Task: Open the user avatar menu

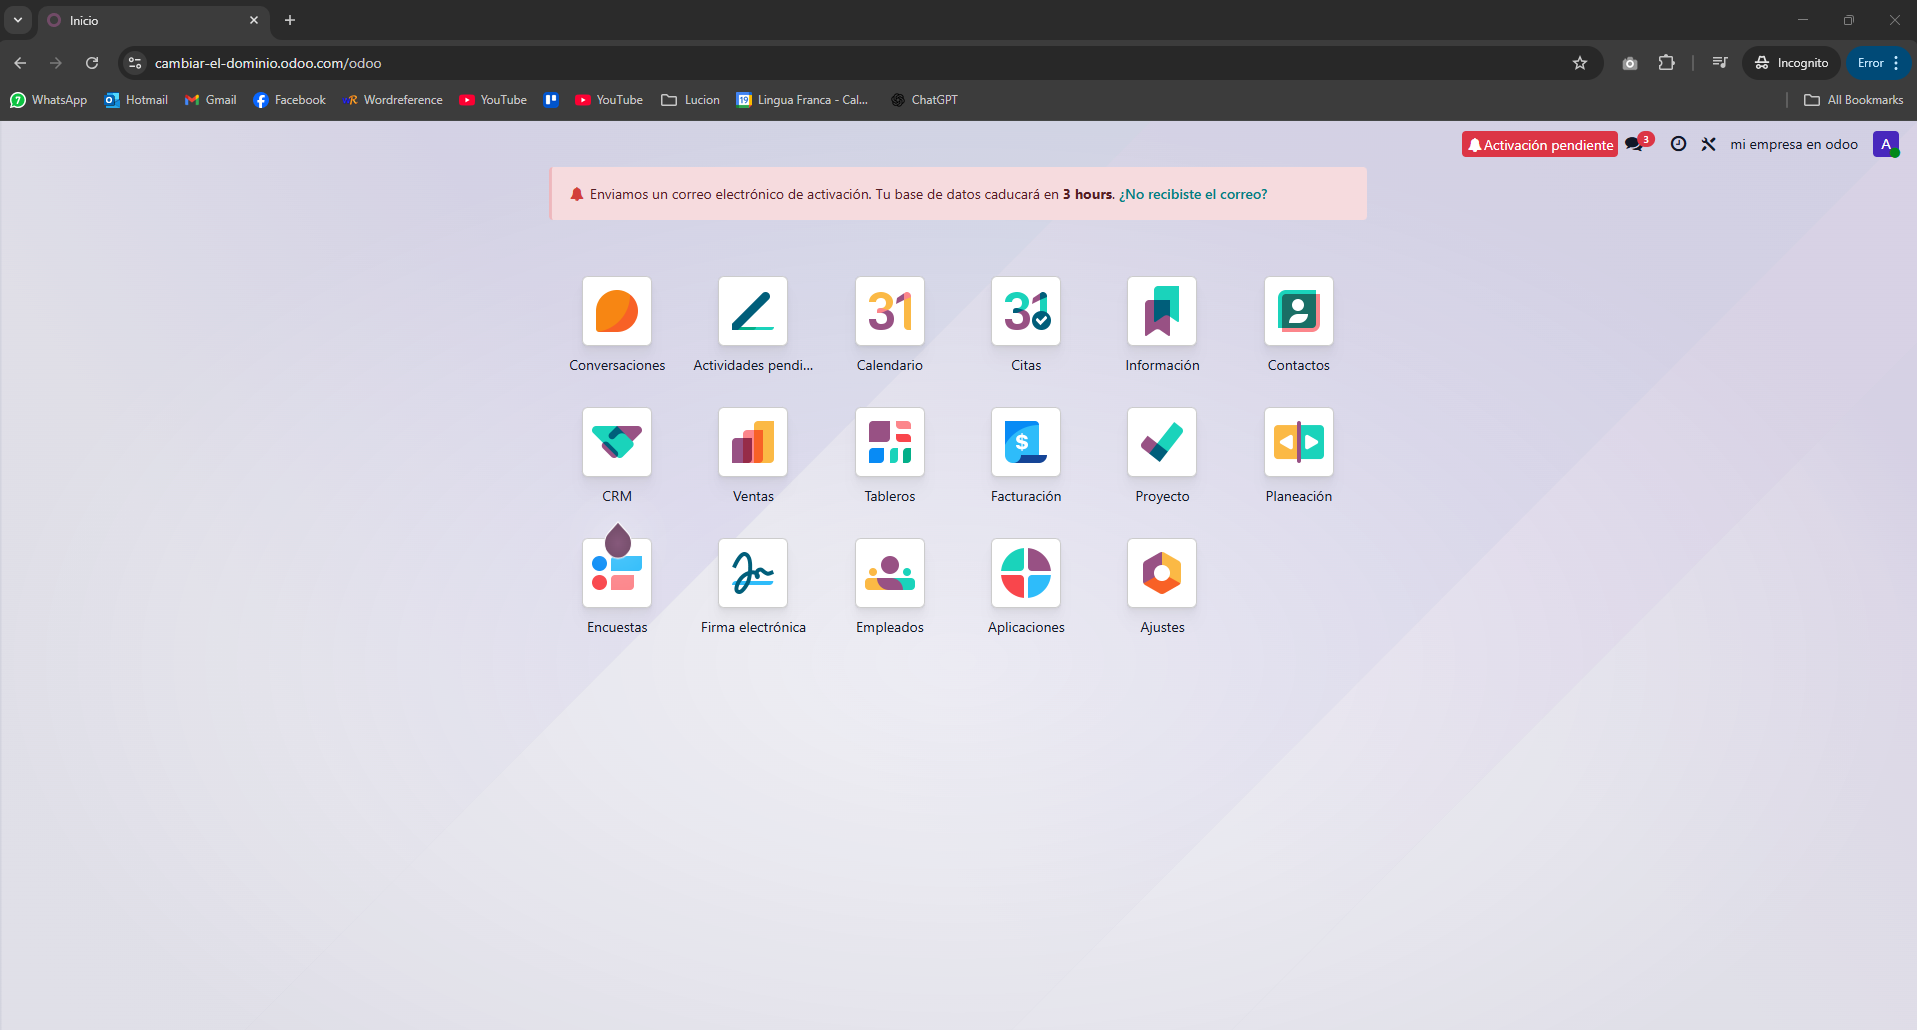Action: pos(1885,144)
